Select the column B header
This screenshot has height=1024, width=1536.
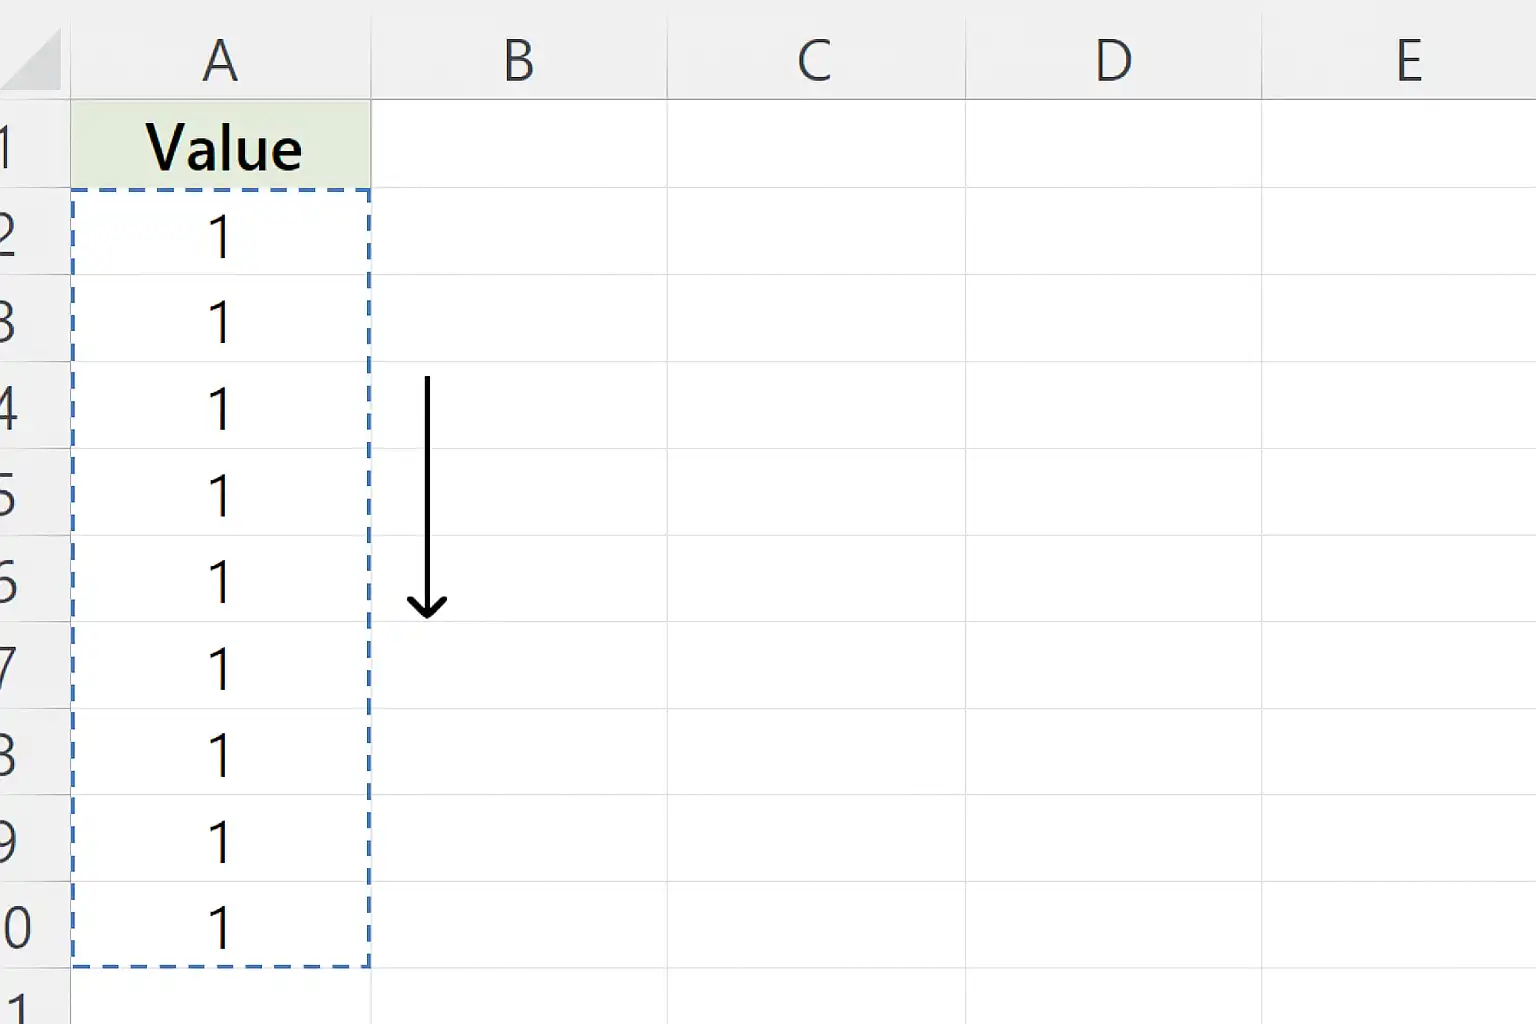(x=518, y=60)
